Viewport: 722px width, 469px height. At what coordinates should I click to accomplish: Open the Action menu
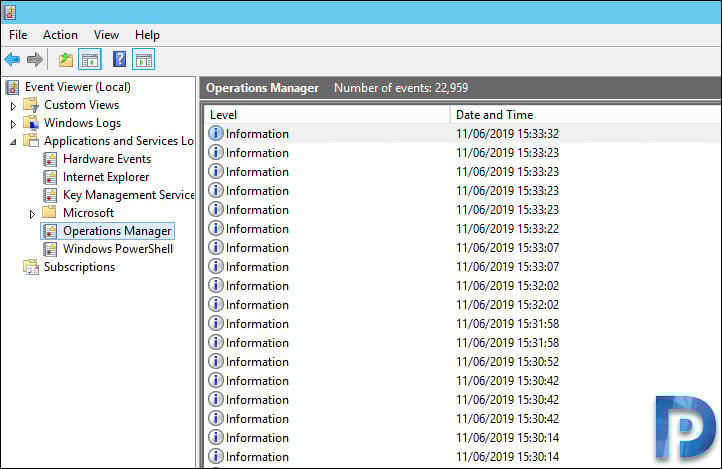click(60, 35)
